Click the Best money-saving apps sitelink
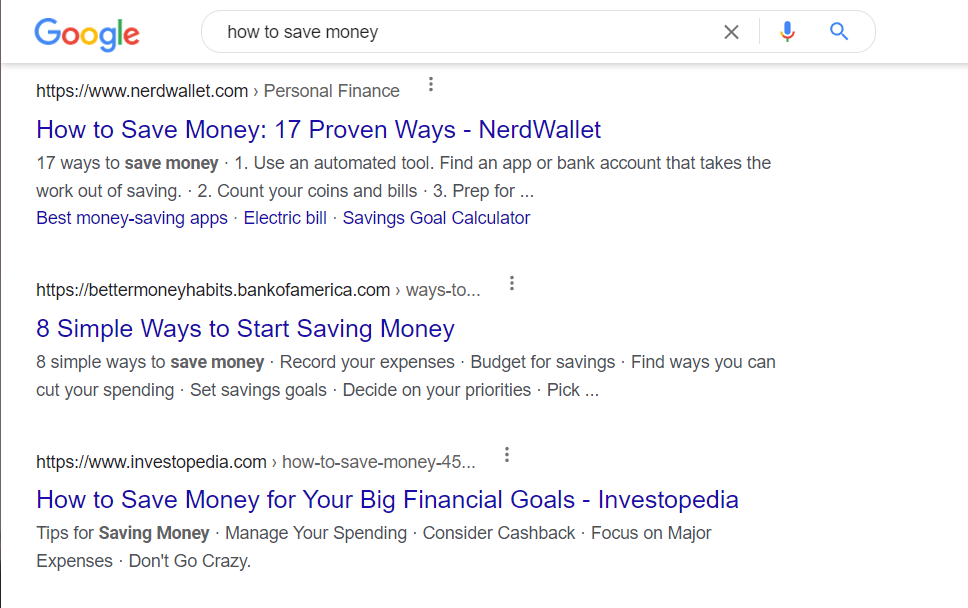 (x=131, y=217)
